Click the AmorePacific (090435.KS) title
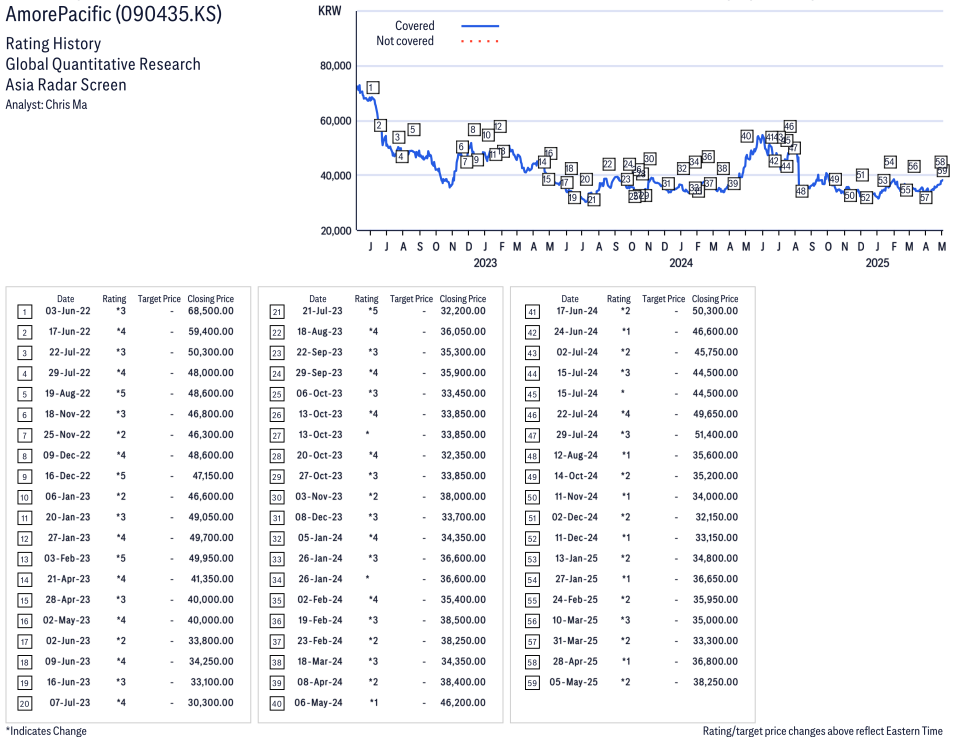The image size is (954, 737). click(114, 14)
